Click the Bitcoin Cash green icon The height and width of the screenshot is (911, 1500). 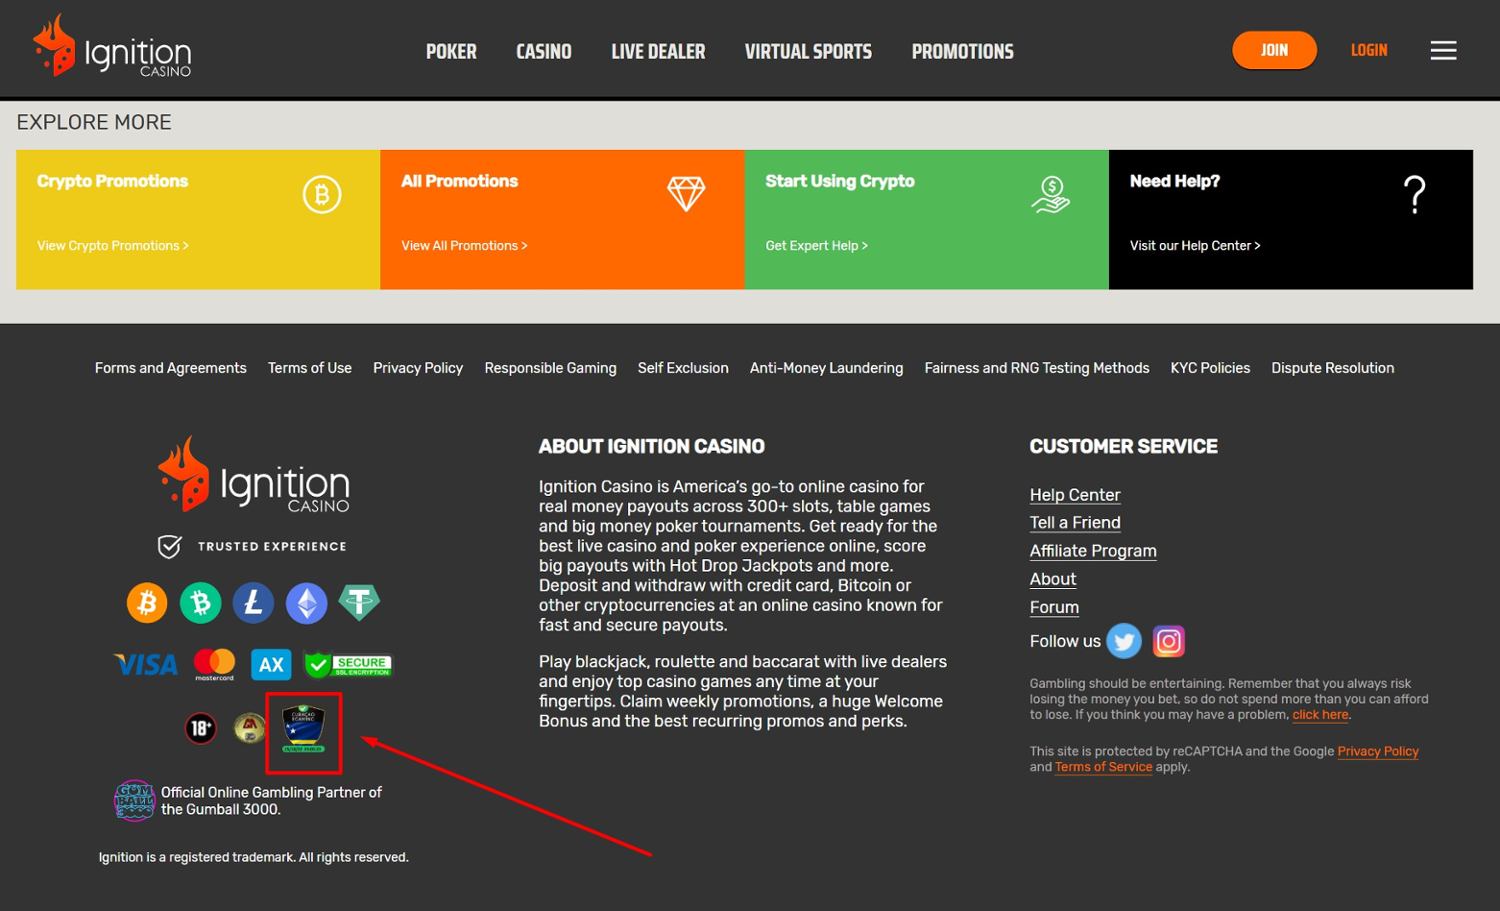tap(200, 603)
